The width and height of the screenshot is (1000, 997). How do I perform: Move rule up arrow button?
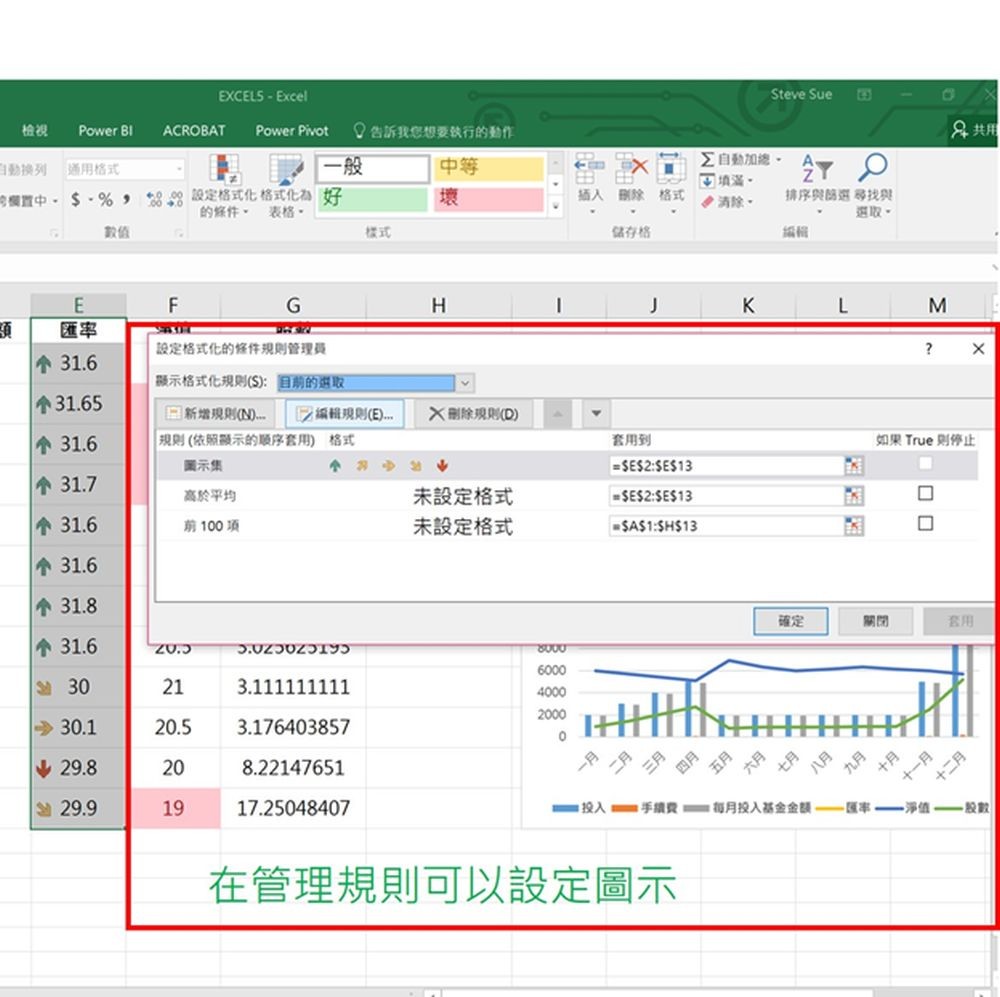click(557, 413)
